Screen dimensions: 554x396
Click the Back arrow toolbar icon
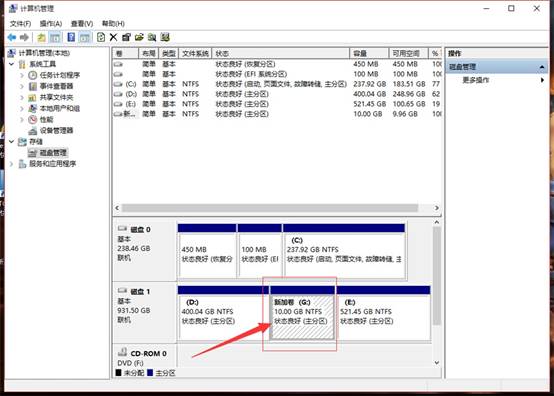(12, 37)
